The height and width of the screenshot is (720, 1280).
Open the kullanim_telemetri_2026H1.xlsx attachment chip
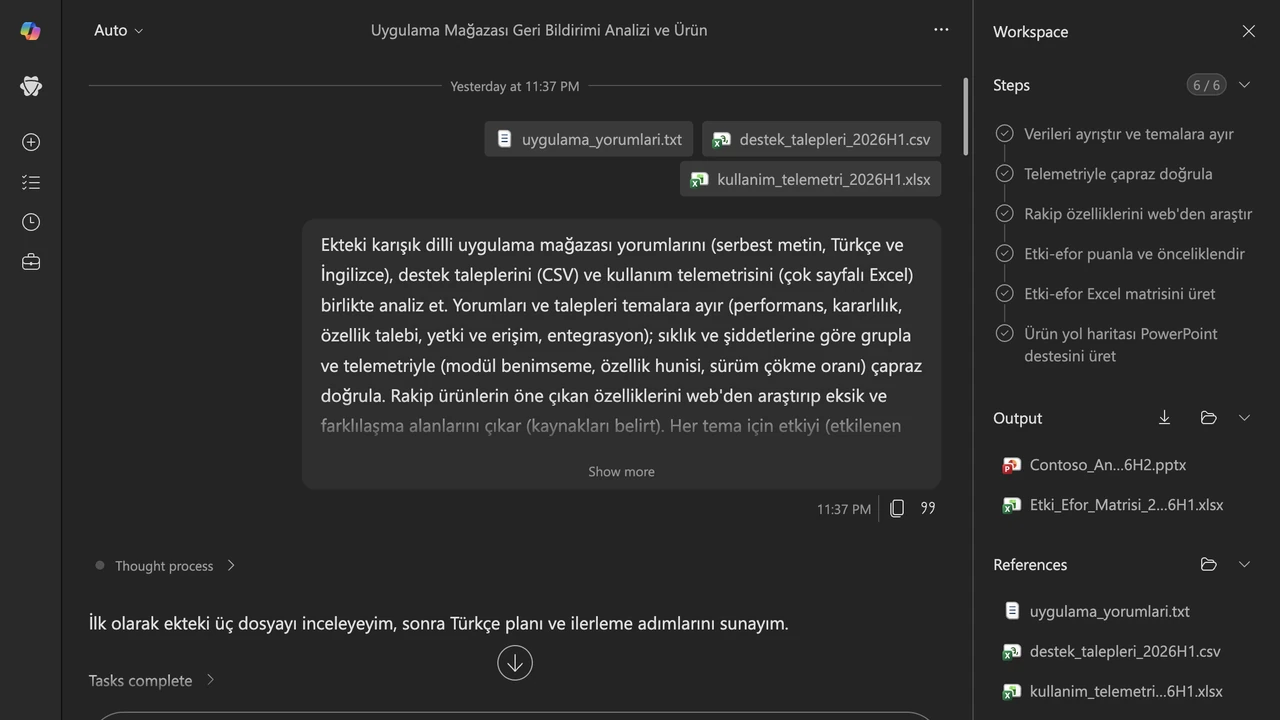(x=810, y=179)
